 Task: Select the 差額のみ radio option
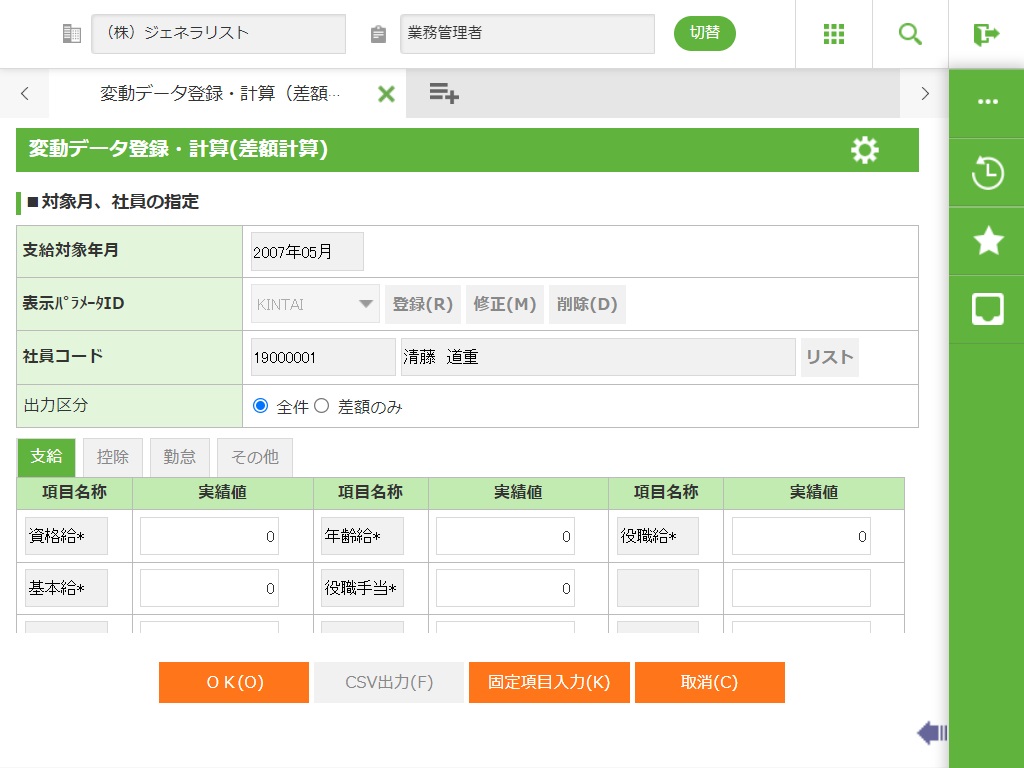(322, 406)
